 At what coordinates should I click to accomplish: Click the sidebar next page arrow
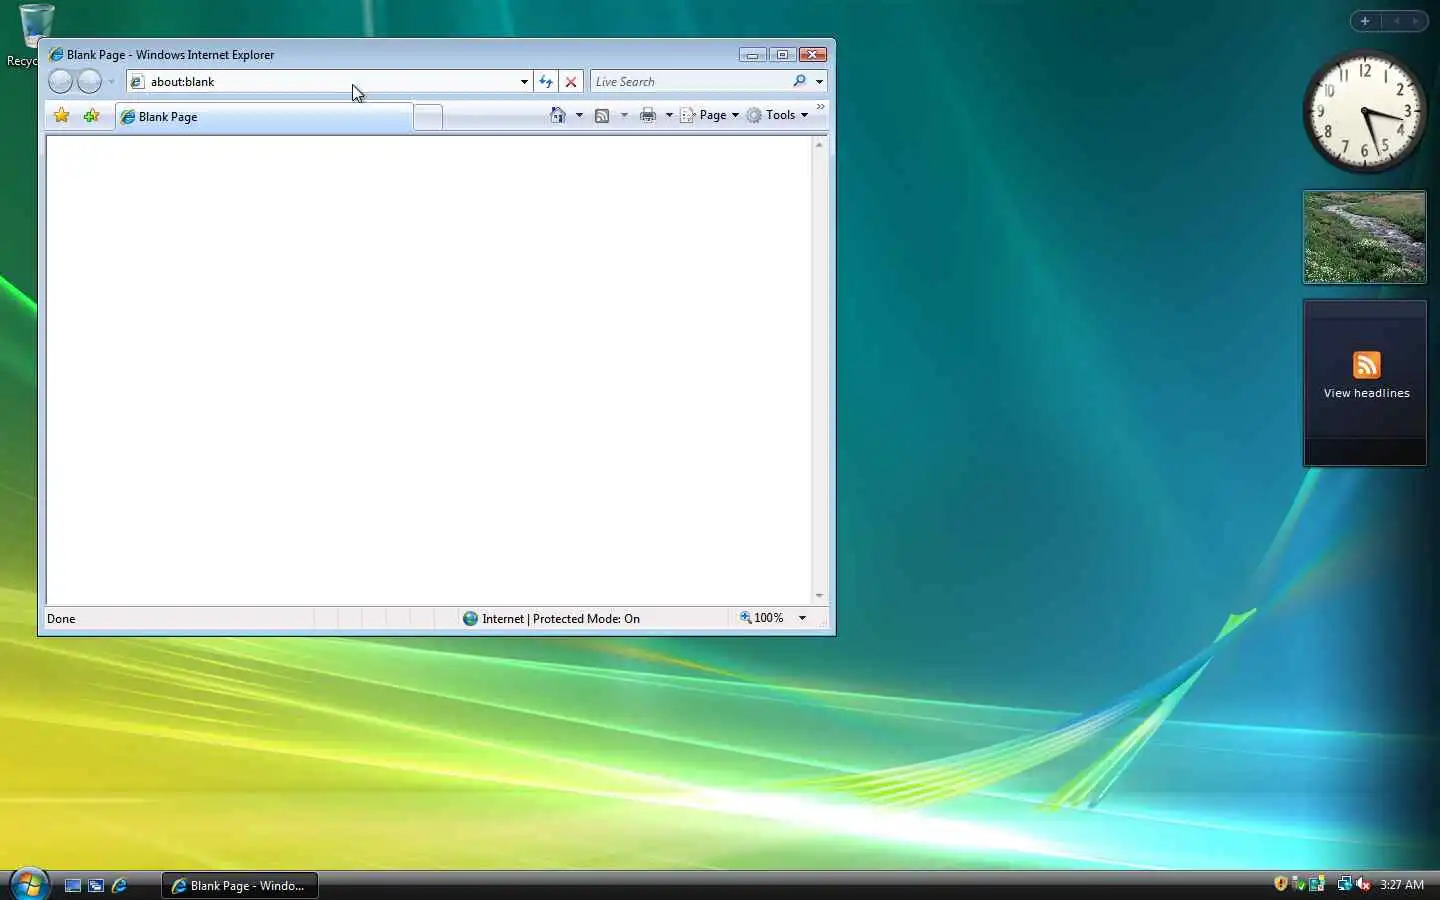click(1415, 21)
